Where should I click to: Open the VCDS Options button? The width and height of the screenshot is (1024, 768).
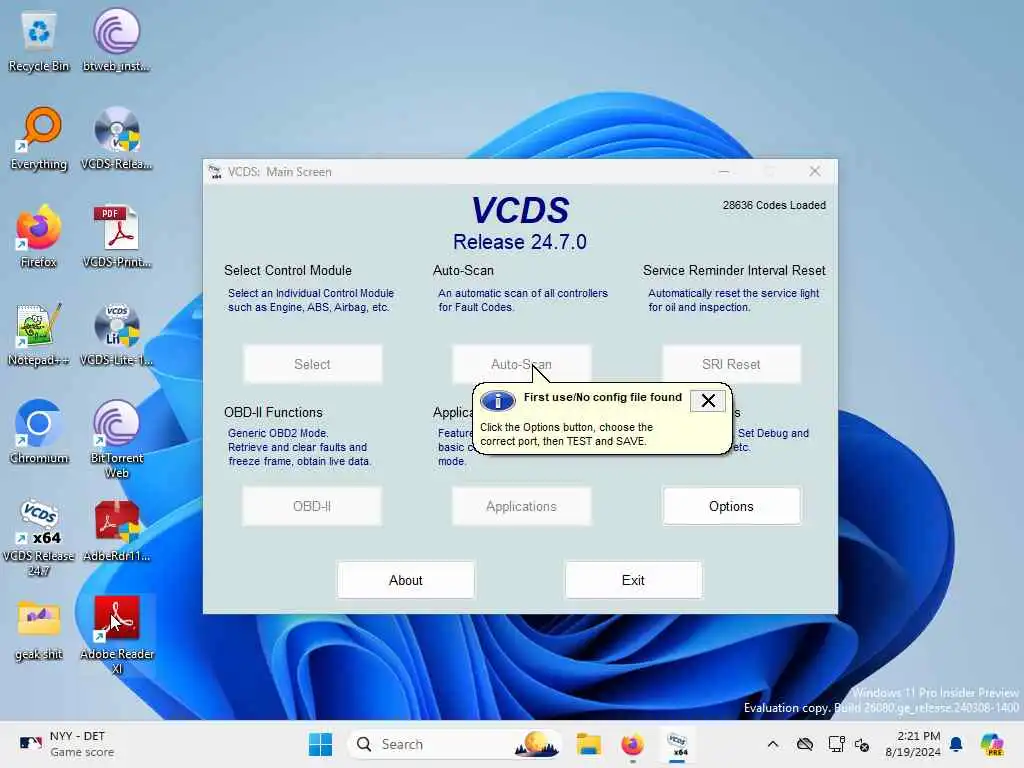click(x=731, y=506)
